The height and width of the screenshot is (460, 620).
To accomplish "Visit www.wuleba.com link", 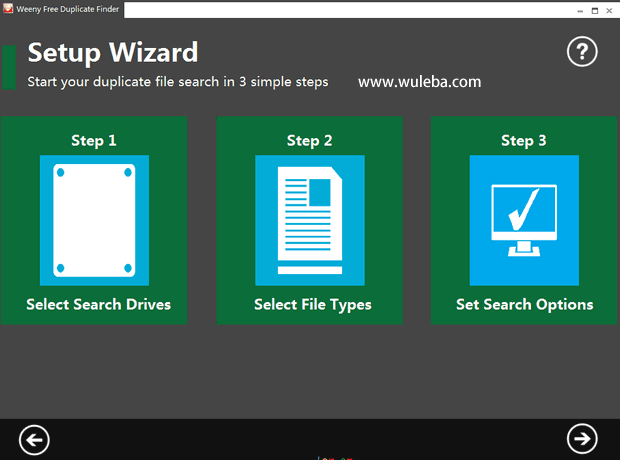I will click(x=420, y=82).
